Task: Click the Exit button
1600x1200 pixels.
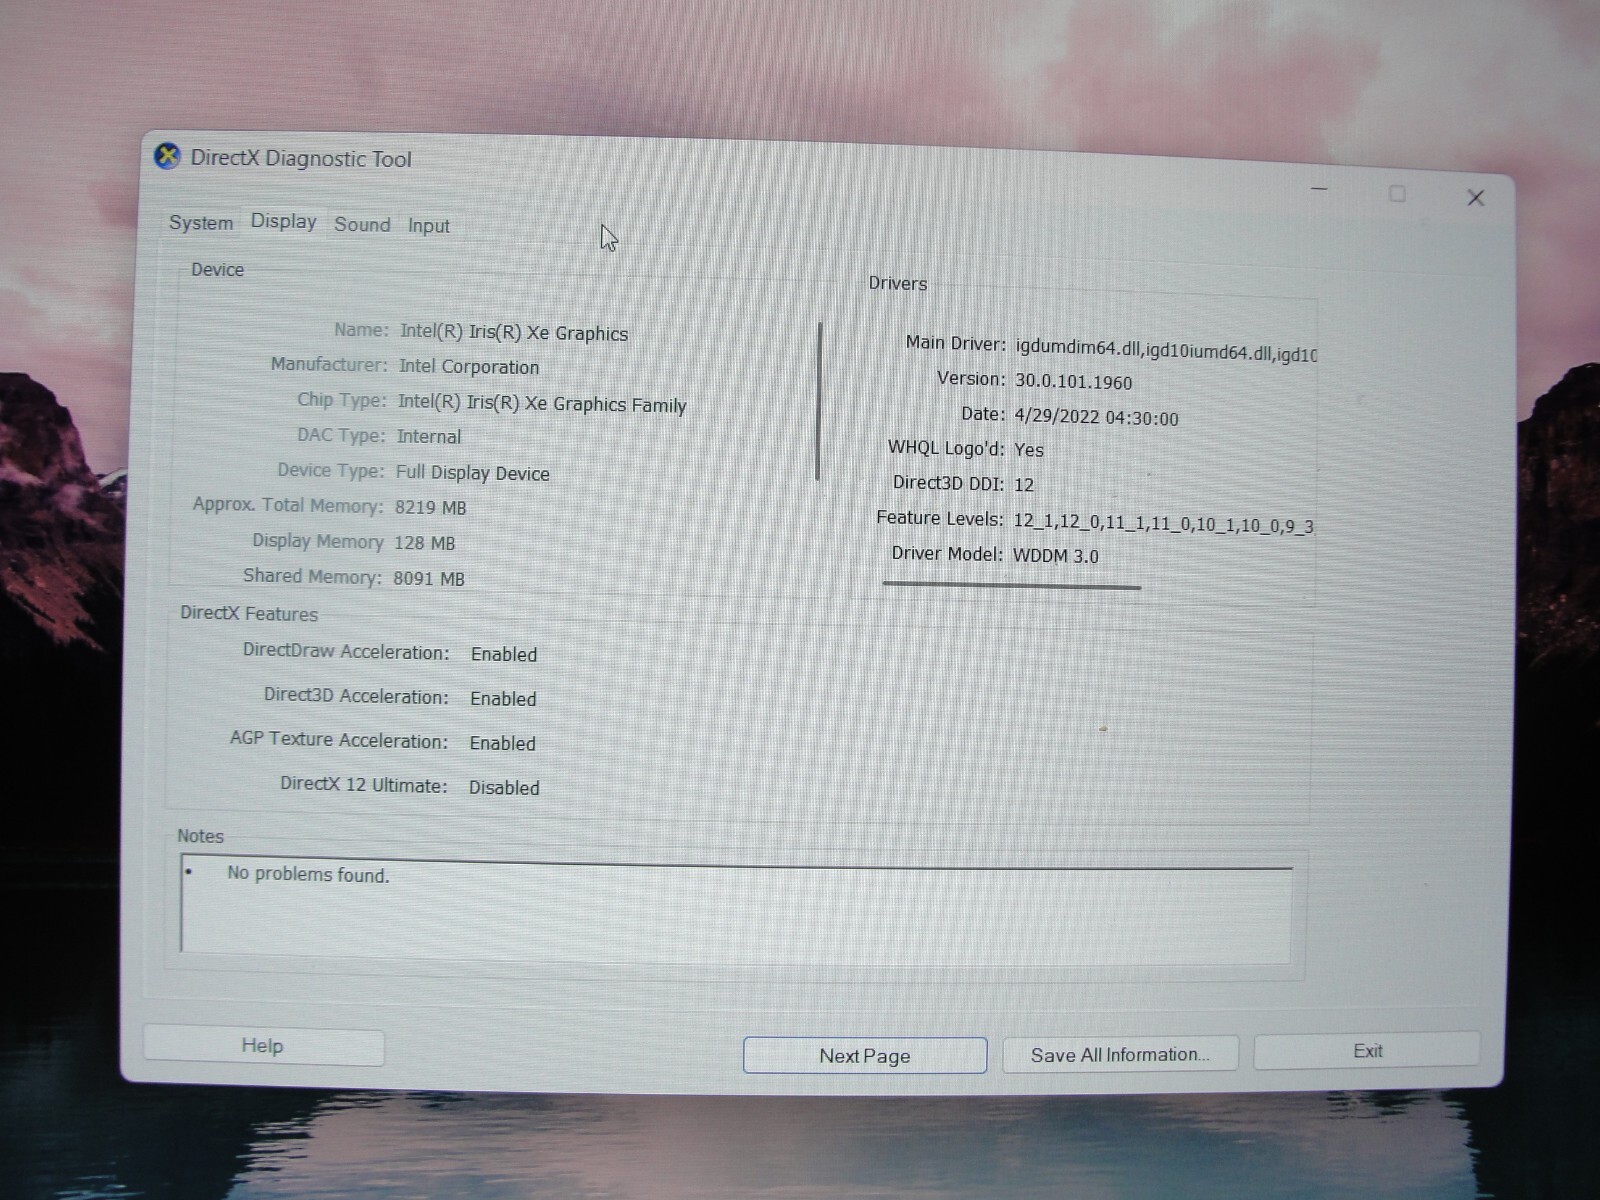Action: [x=1367, y=1051]
